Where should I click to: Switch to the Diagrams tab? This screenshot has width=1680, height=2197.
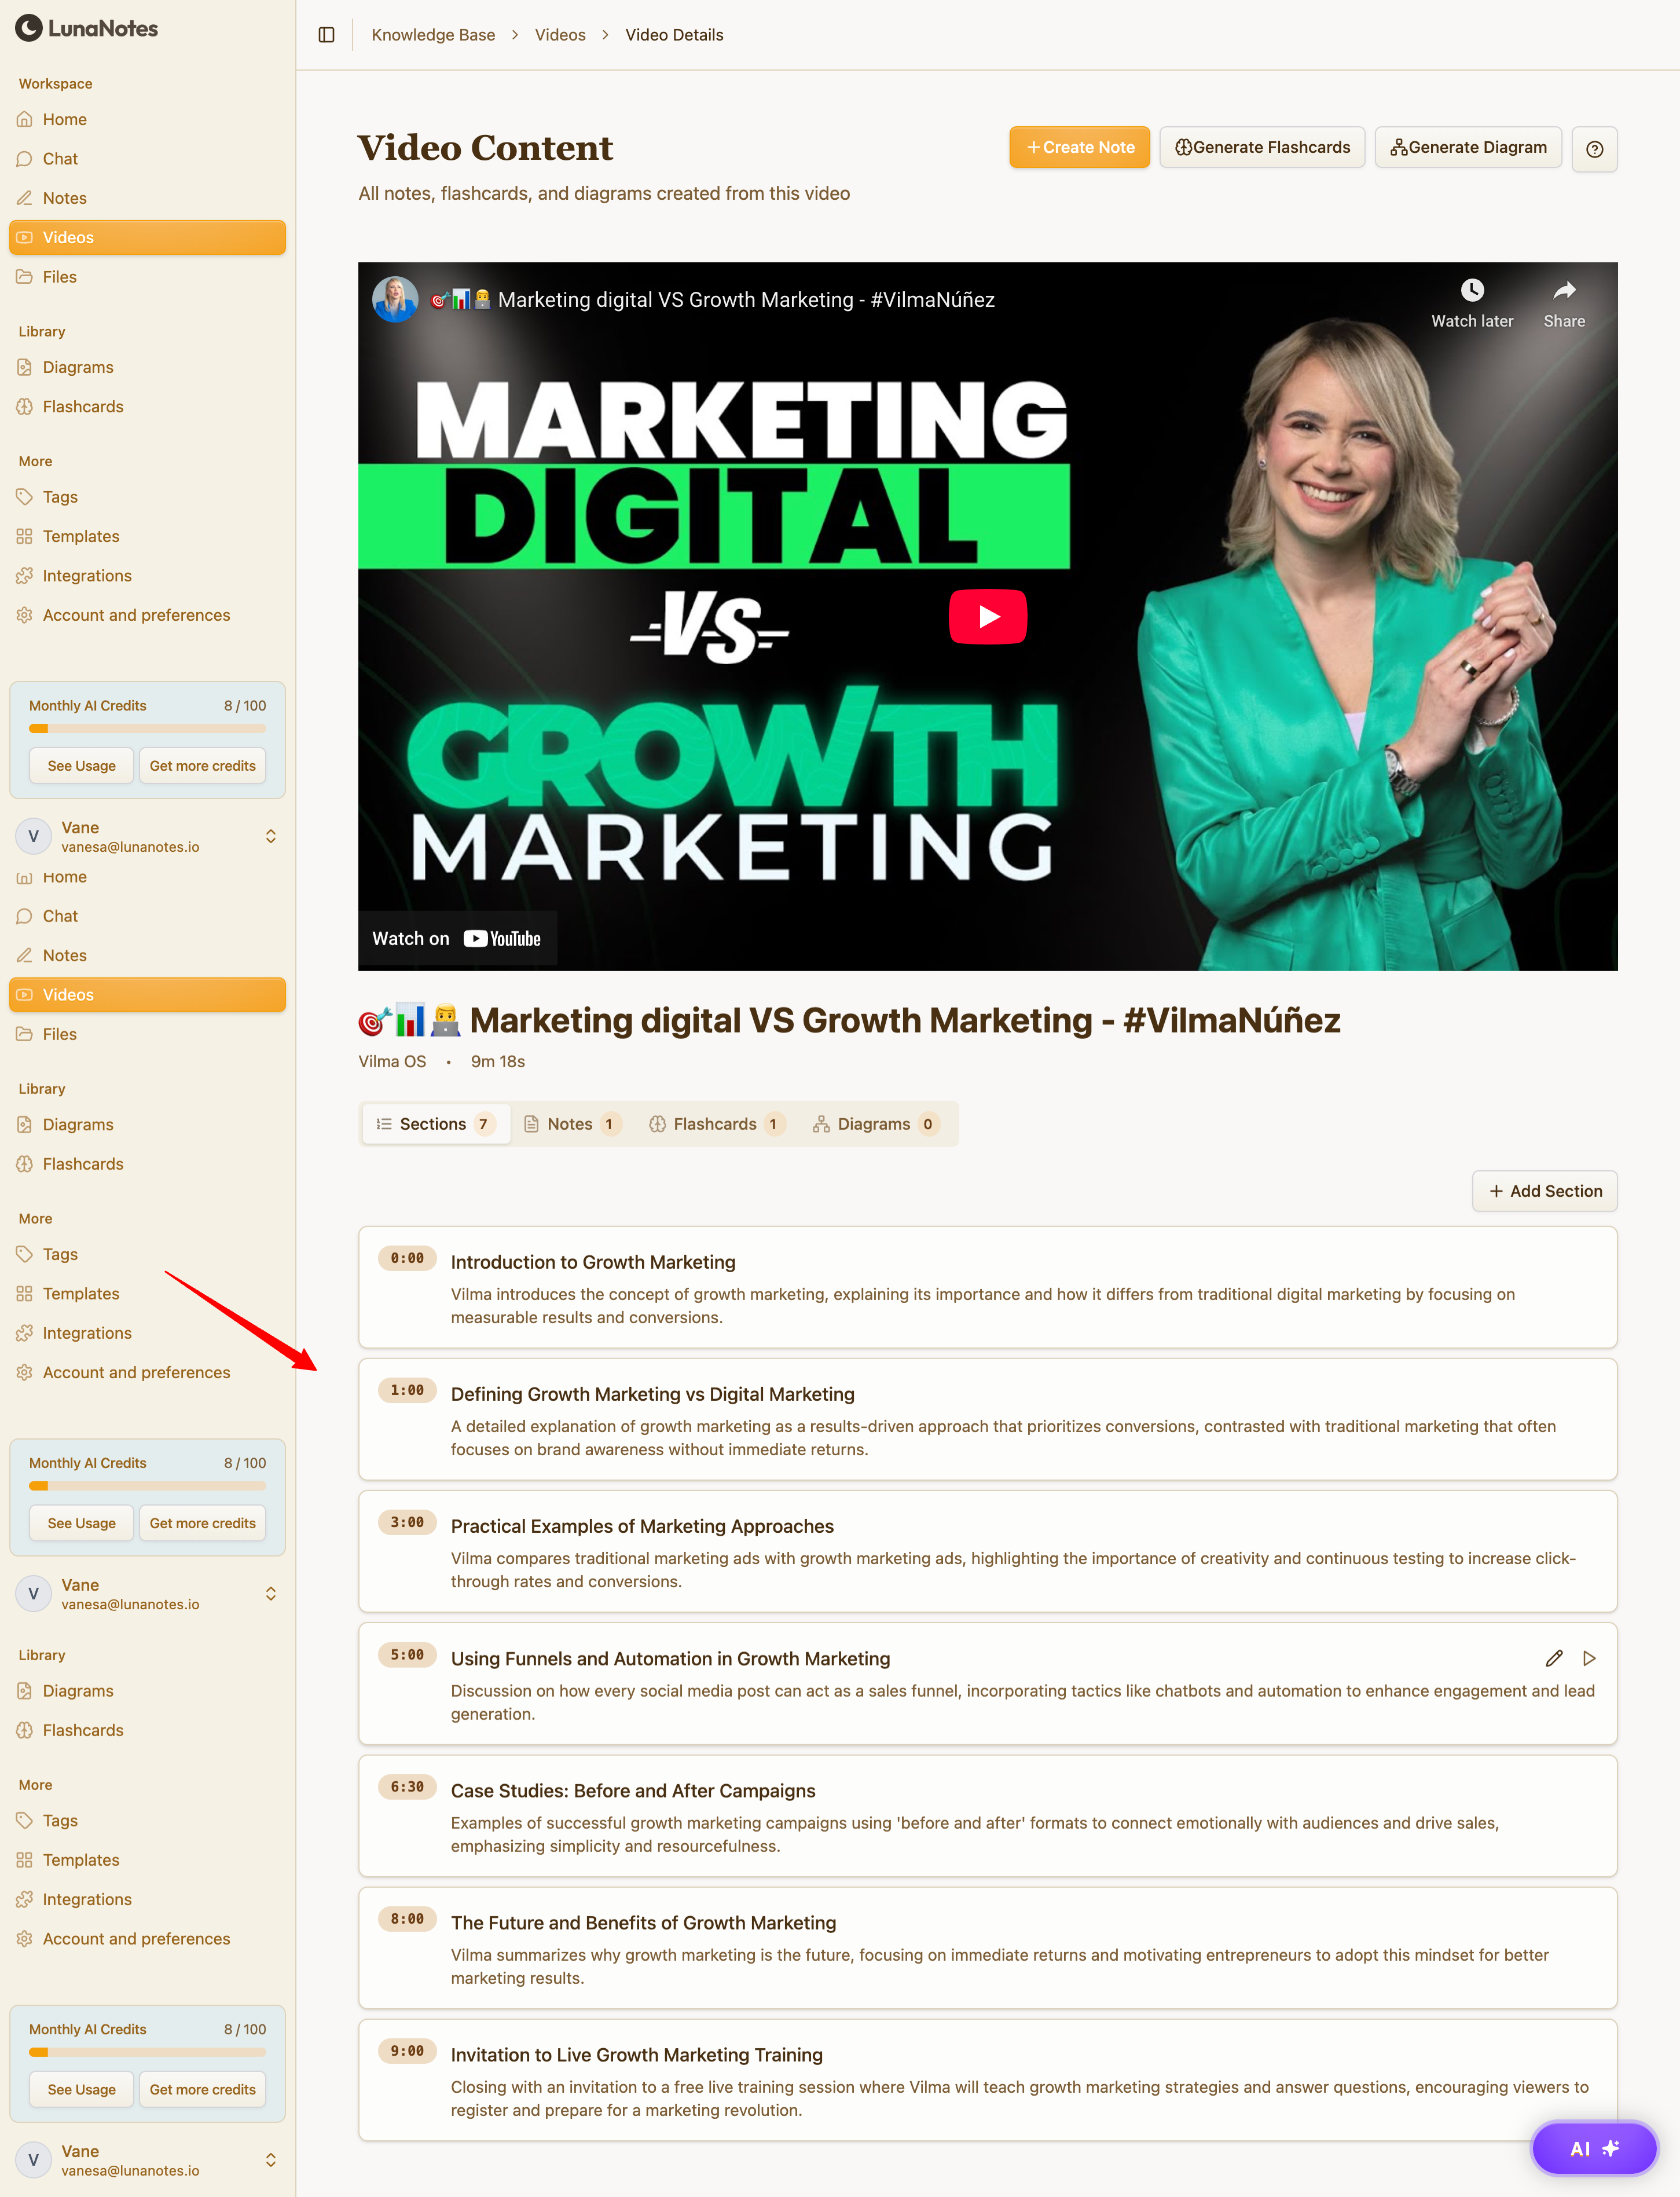click(875, 1124)
